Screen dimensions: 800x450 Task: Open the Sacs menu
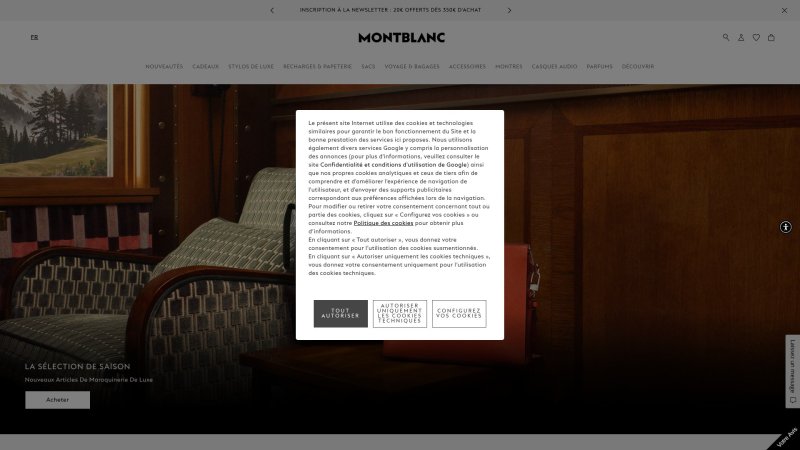(x=368, y=66)
